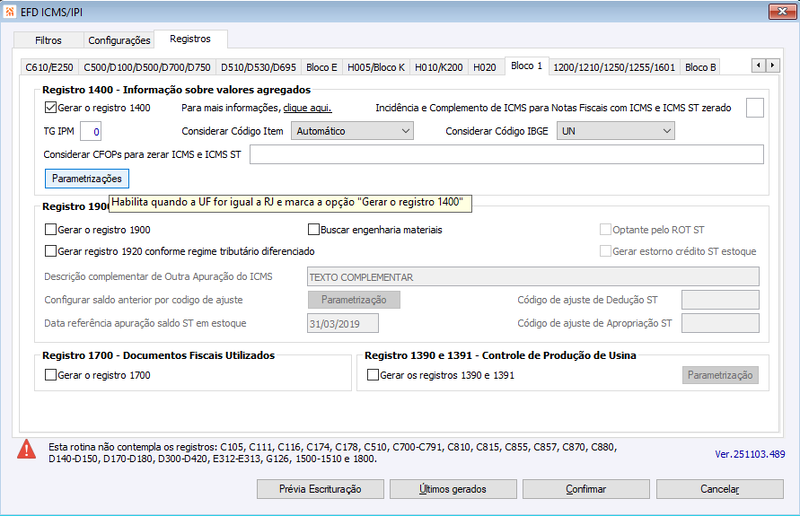Click the TG IPM input field

(x=91, y=131)
